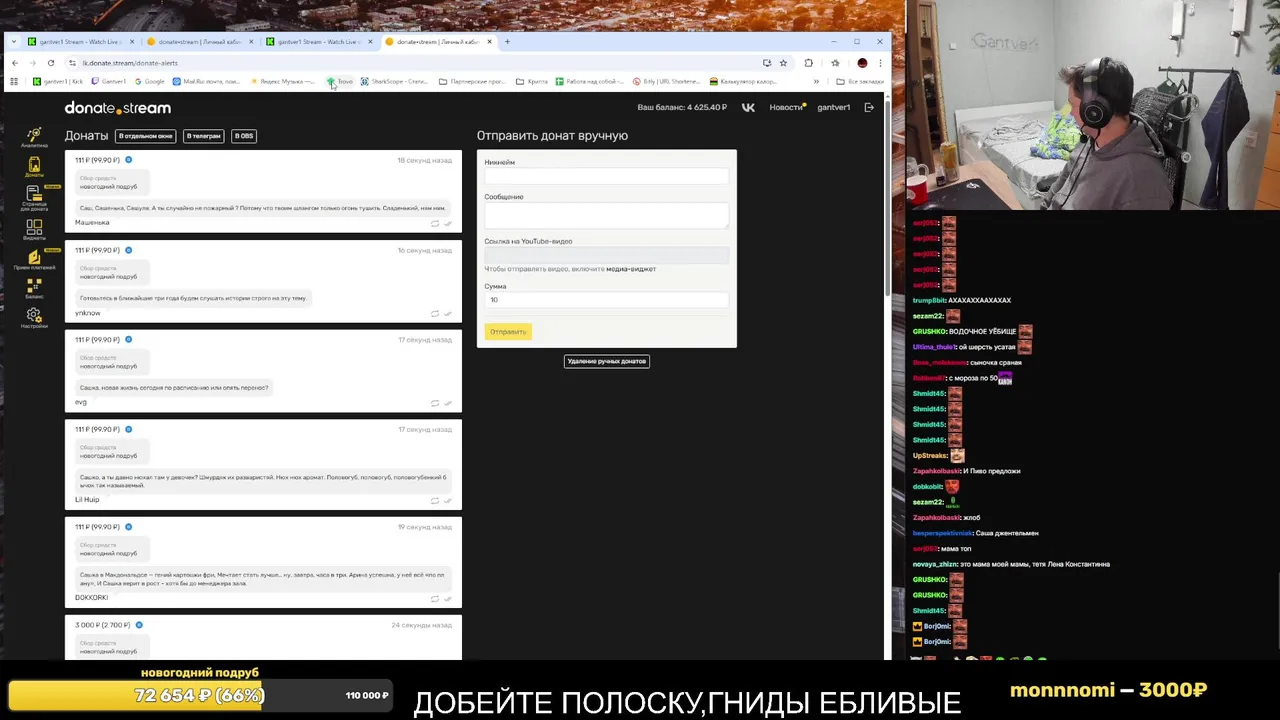
Task: Open the Виджеты sidebar section
Action: pos(34,230)
